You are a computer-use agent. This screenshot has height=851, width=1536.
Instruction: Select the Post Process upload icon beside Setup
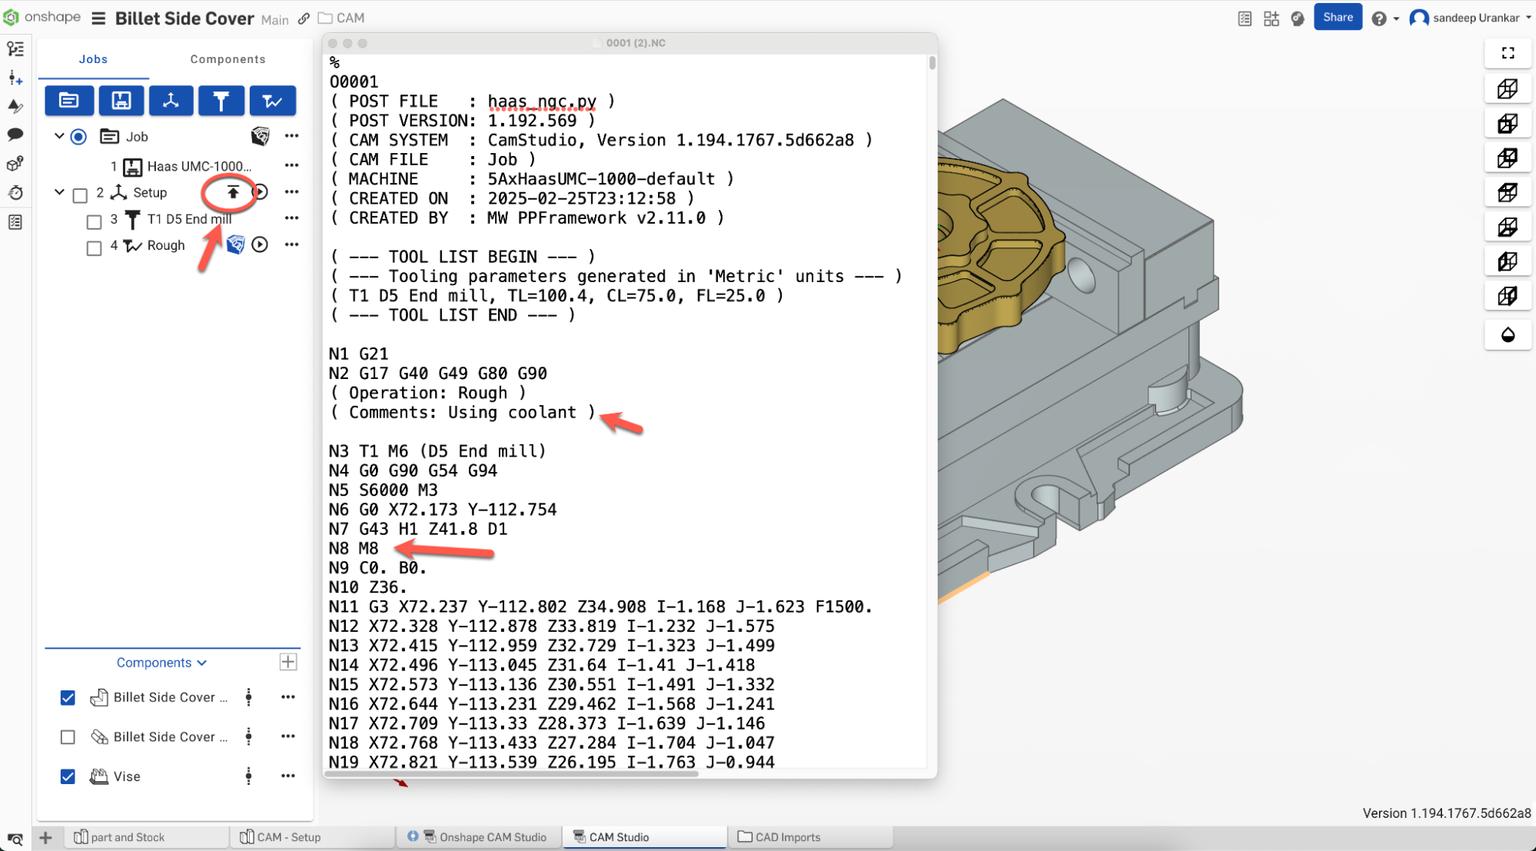(231, 191)
